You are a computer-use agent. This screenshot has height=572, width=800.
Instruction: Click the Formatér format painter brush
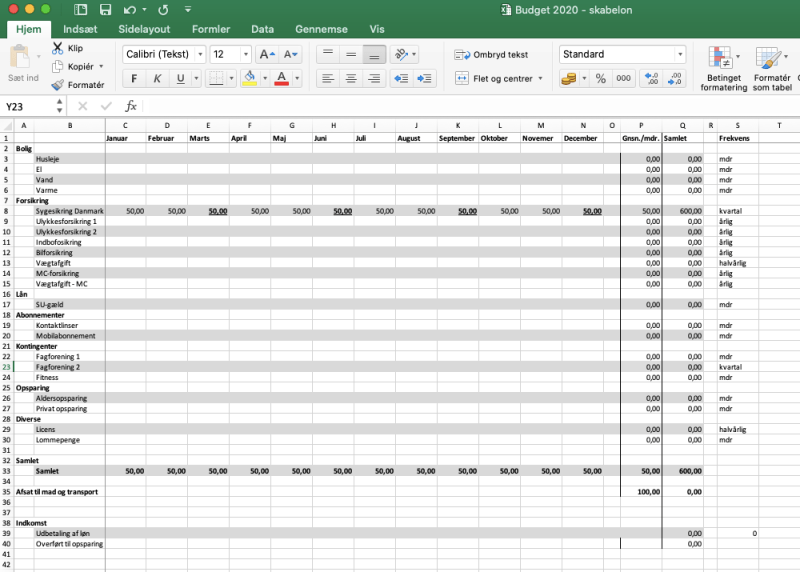click(x=58, y=84)
